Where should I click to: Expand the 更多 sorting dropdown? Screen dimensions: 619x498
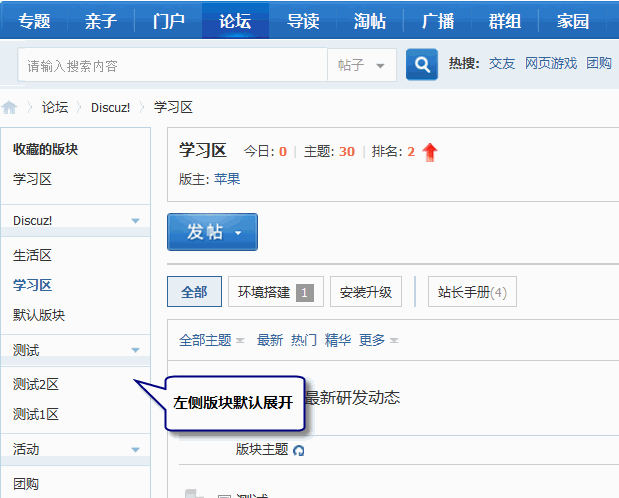click(x=379, y=340)
